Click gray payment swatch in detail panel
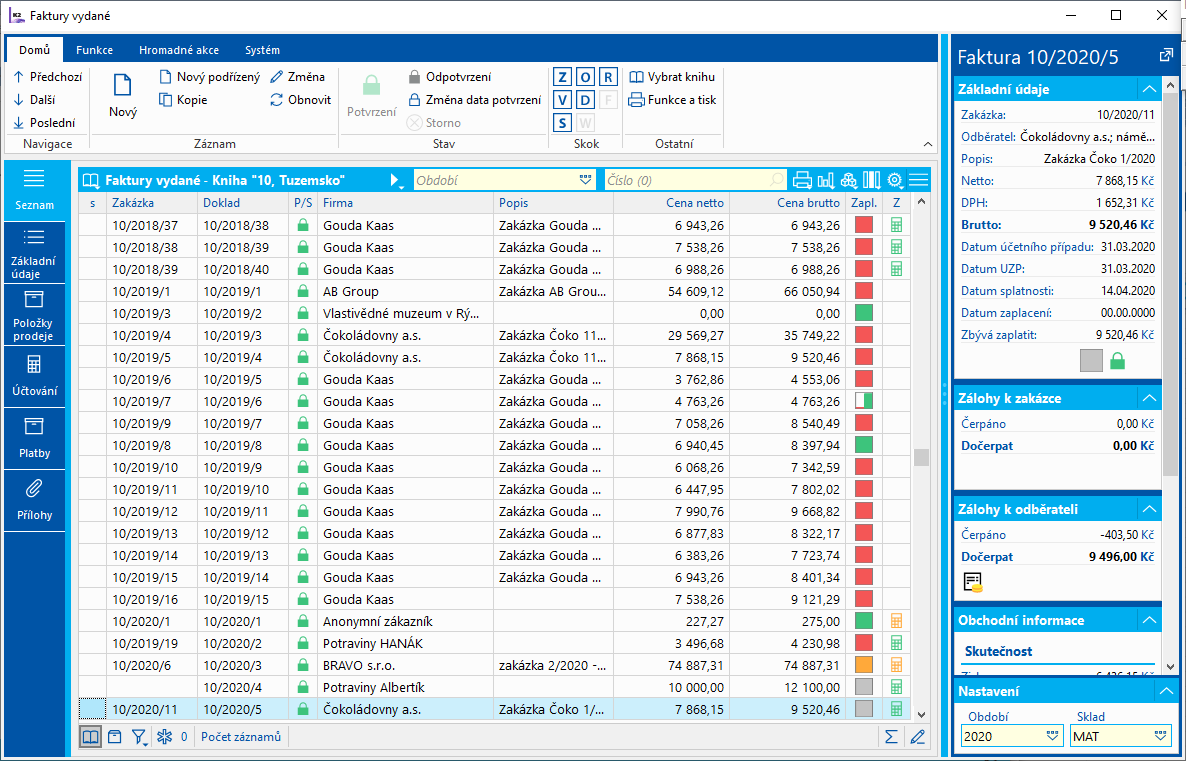This screenshot has height=761, width=1186. (1091, 361)
